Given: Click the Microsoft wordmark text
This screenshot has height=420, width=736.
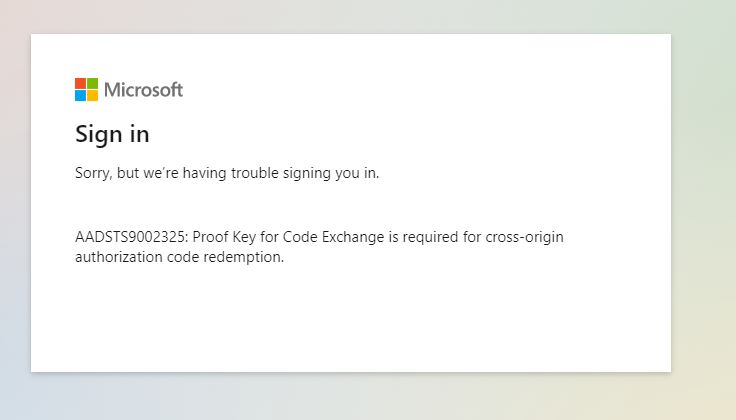Looking at the screenshot, I should pyautogui.click(x=143, y=90).
